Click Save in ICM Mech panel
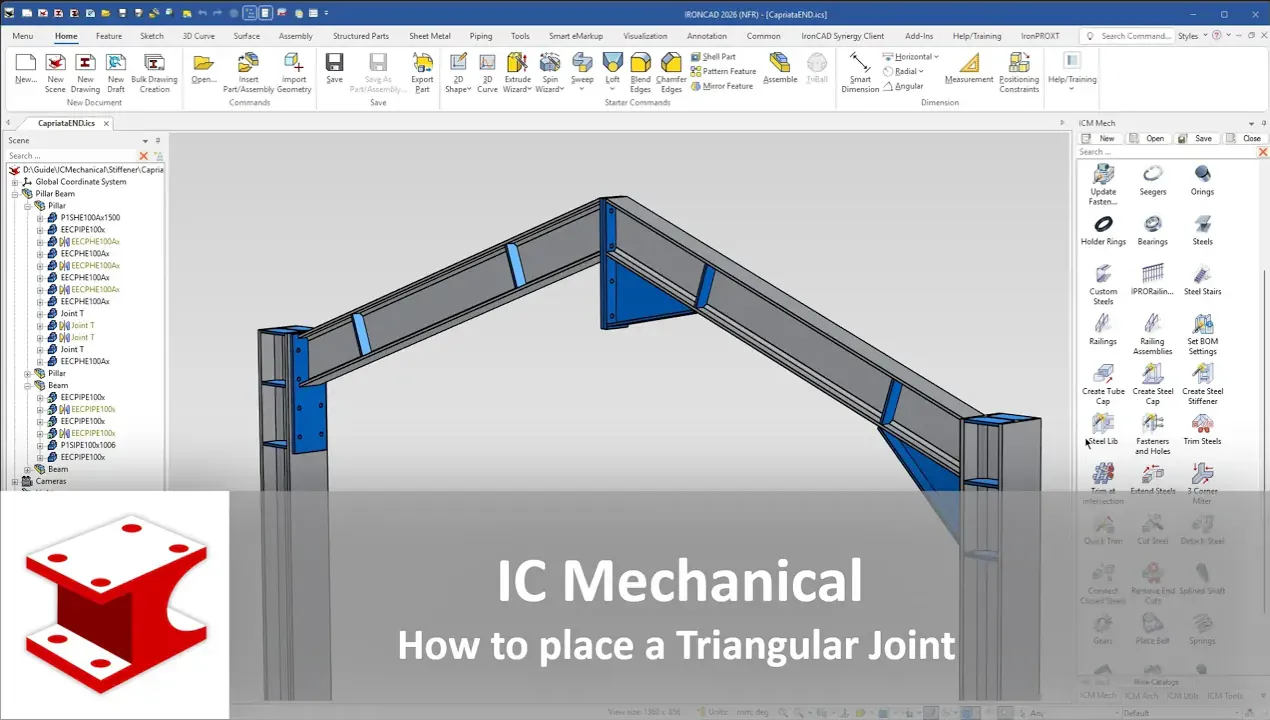The width and height of the screenshot is (1270, 720). click(1196, 139)
